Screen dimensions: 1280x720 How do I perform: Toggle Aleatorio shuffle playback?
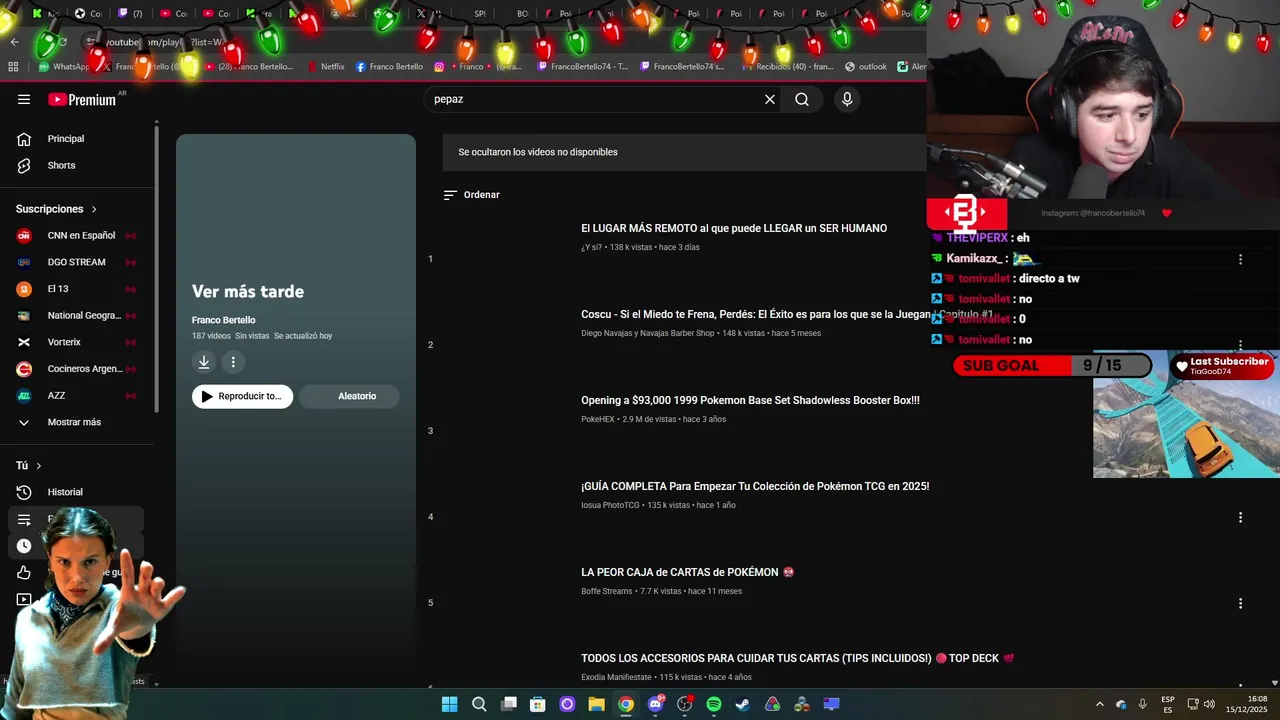click(x=350, y=396)
